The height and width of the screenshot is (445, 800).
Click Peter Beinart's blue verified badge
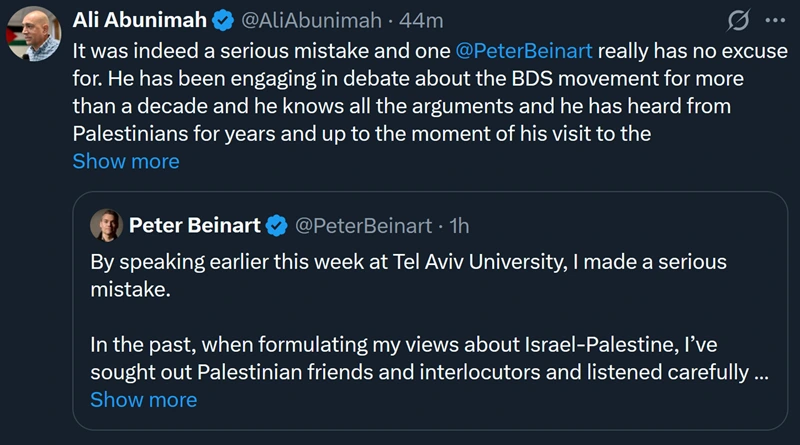[277, 226]
